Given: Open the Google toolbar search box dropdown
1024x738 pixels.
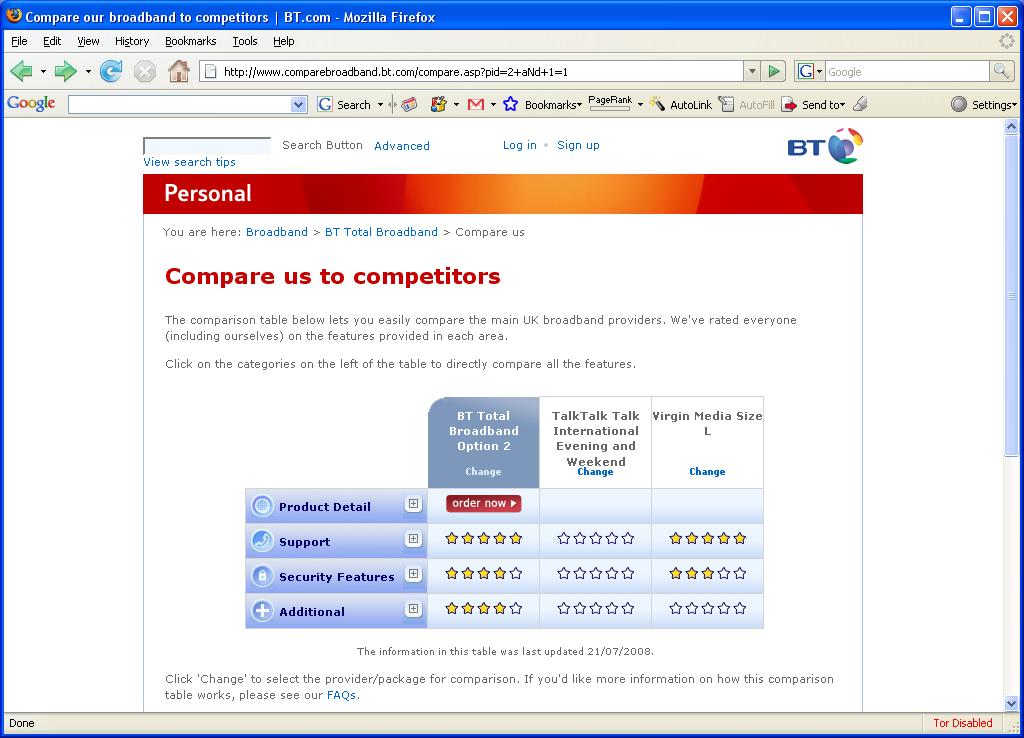Looking at the screenshot, I should click(298, 104).
